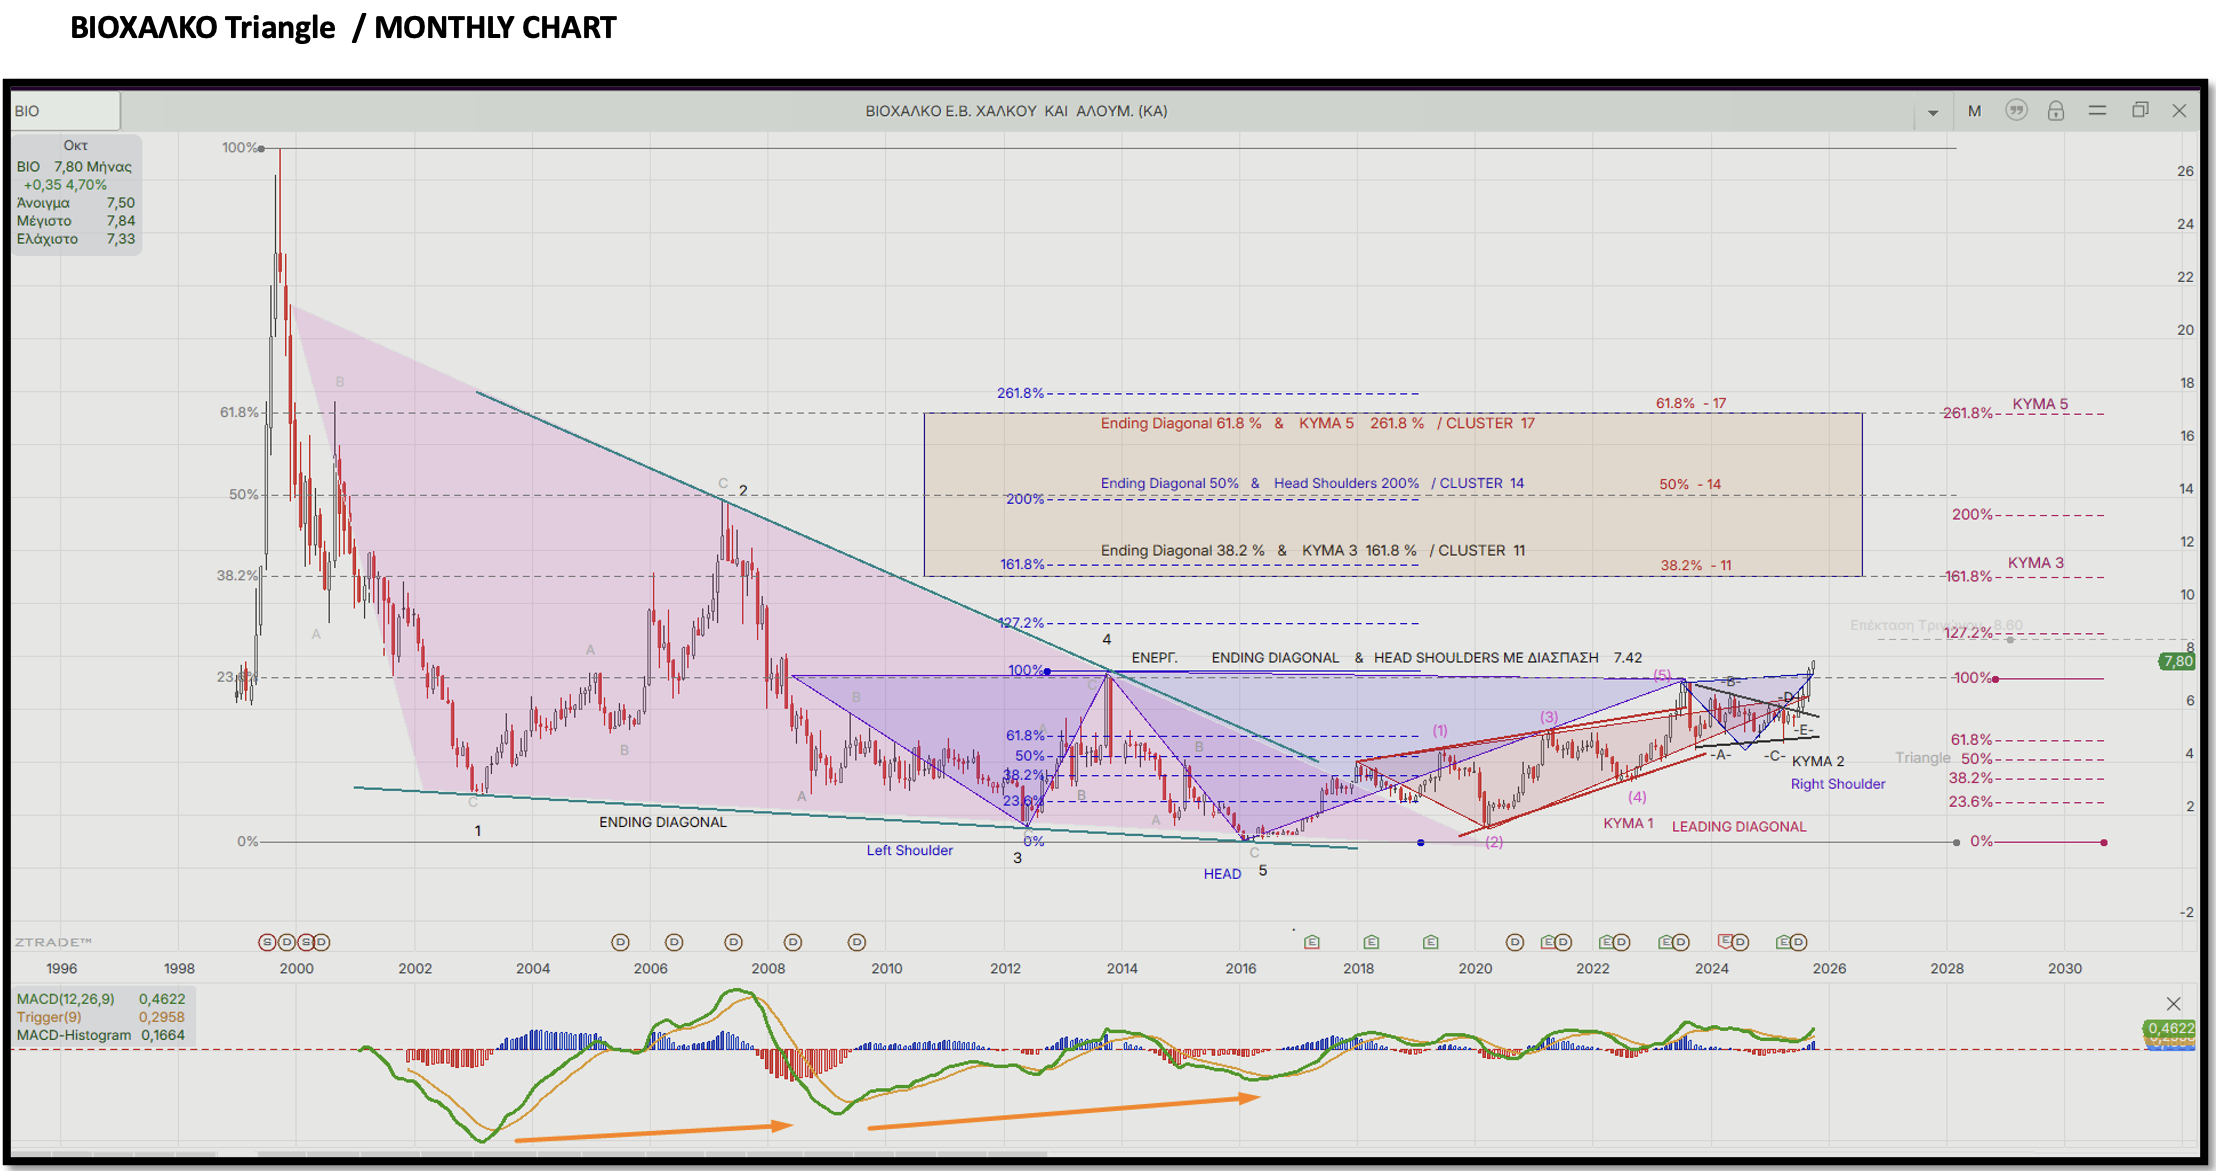2216x1171 pixels.
Task: Click the 2026 label on time axis
Action: [1829, 968]
